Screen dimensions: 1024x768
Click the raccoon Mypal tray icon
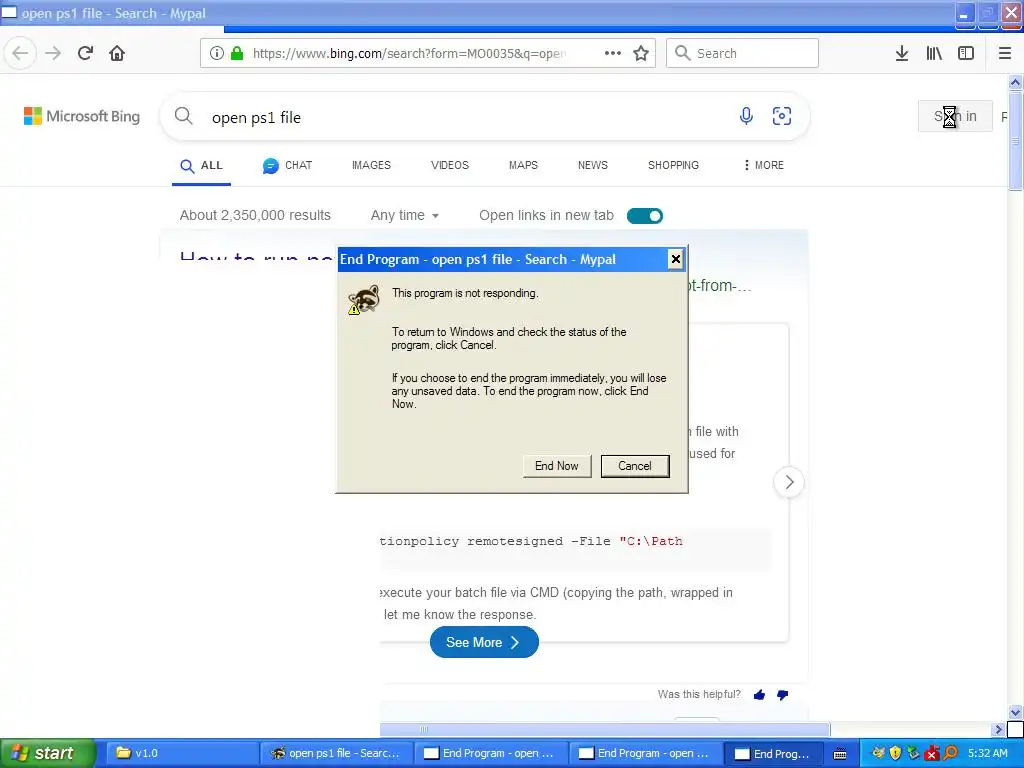click(878, 753)
